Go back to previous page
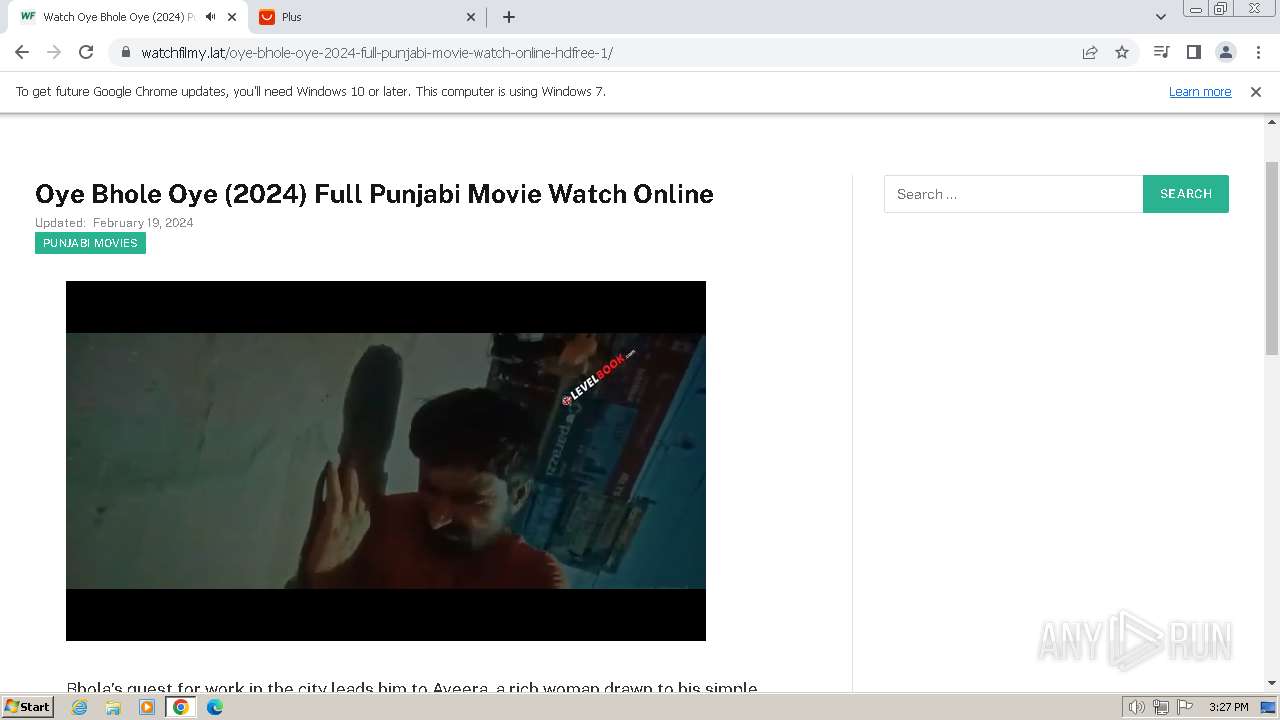1280x720 pixels. pyautogui.click(x=22, y=53)
